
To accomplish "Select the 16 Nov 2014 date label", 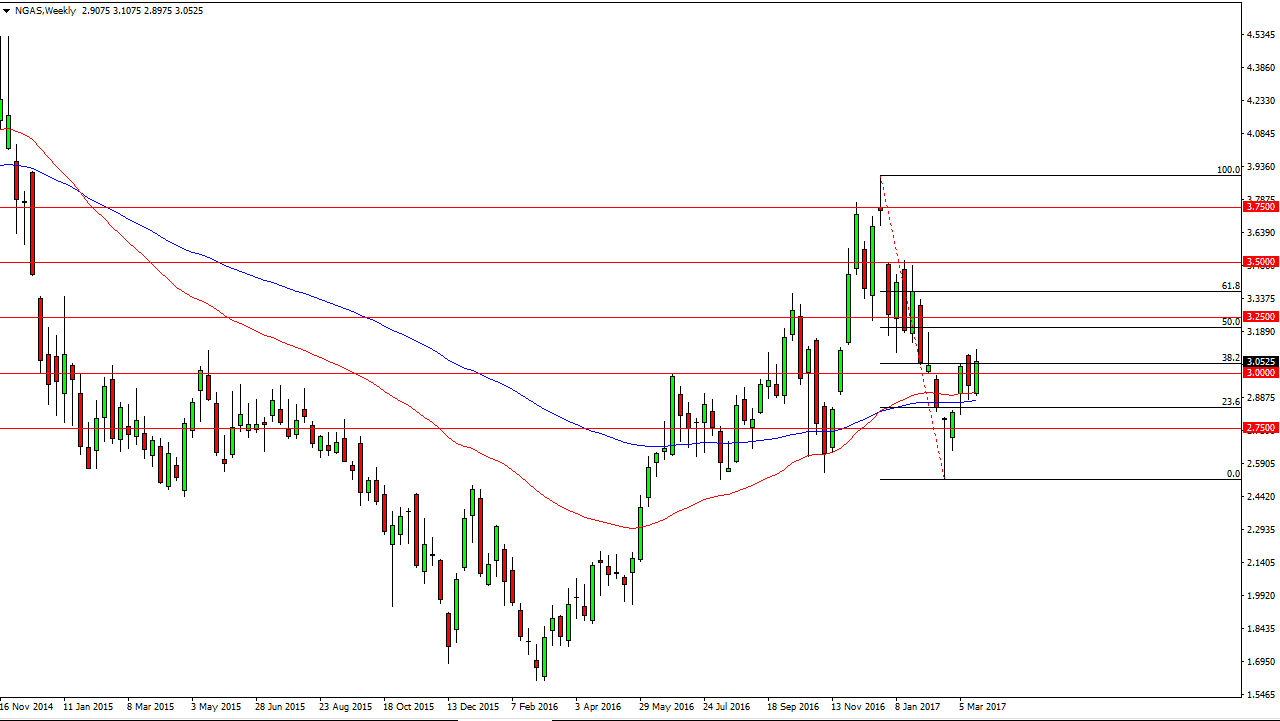I will tap(27, 706).
